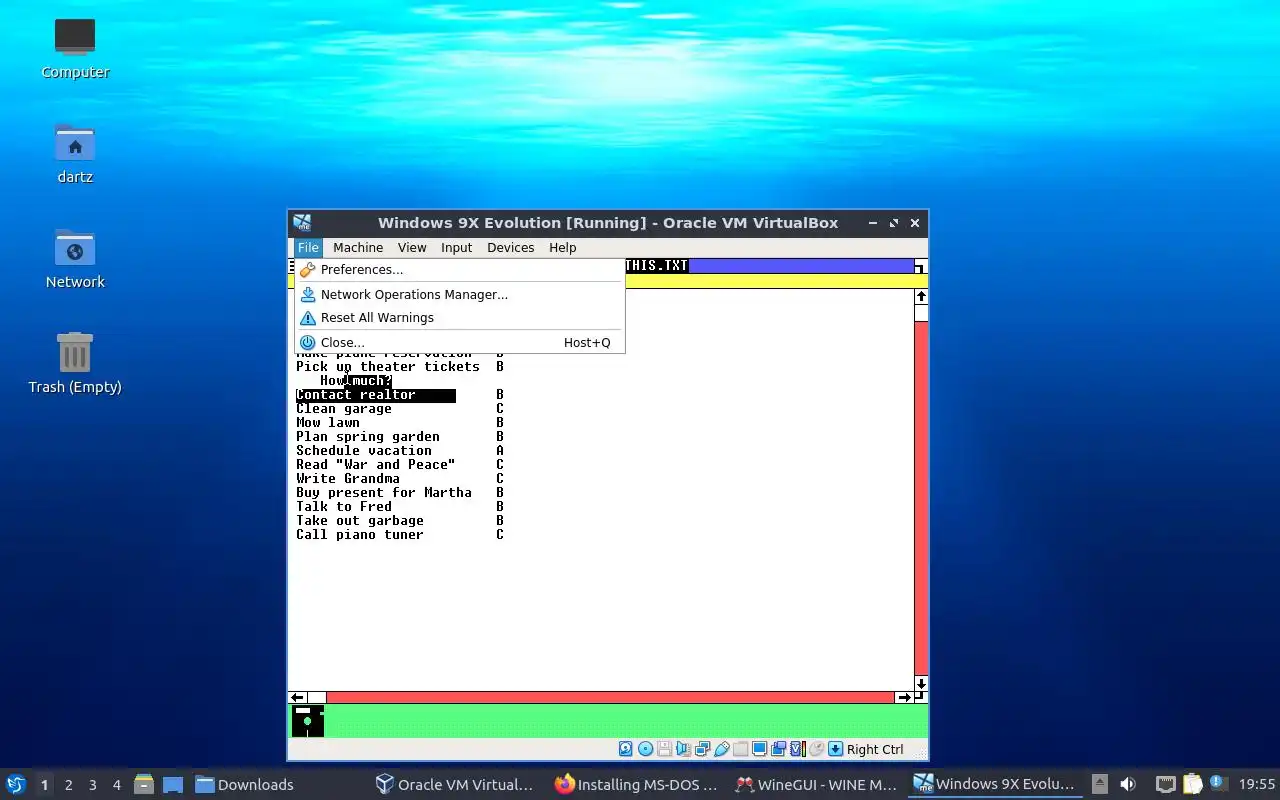
Task: Open the Downloads taskbar entry
Action: [x=244, y=785]
